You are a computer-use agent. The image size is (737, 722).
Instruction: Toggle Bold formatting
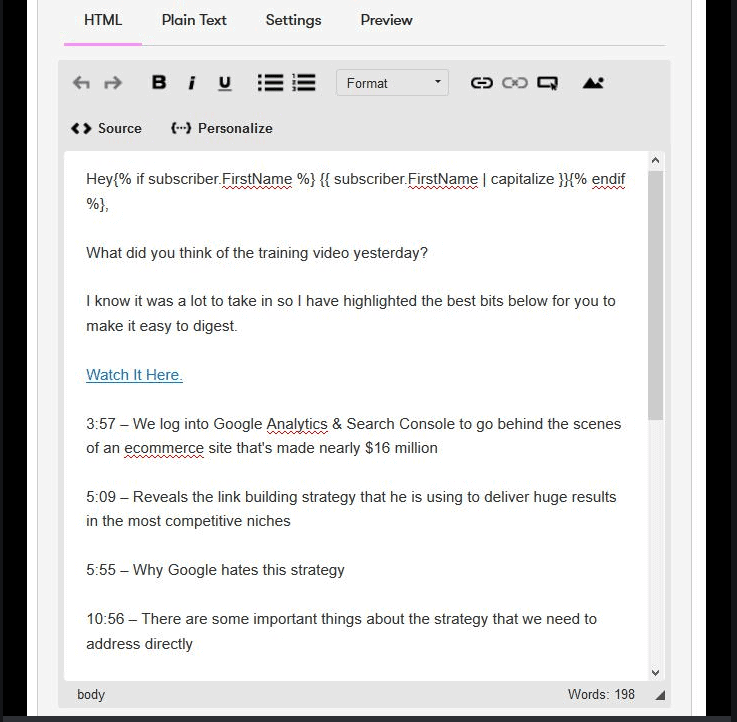(159, 83)
